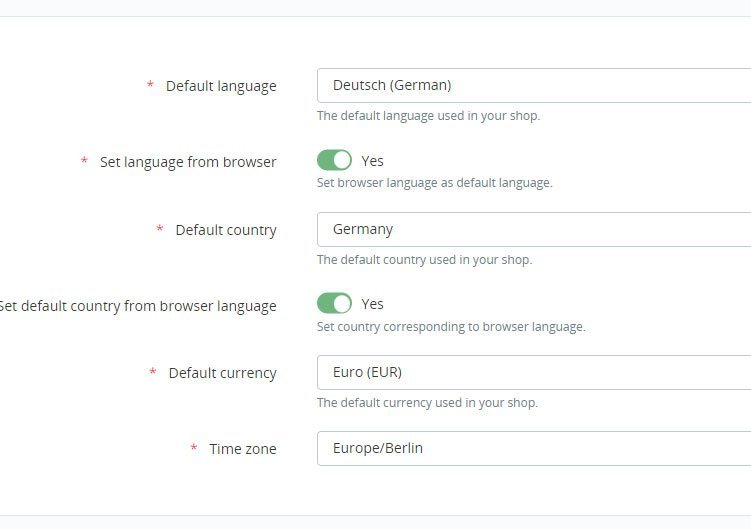Click the red asterisk next to Time zone
This screenshot has height=529, width=751.
(194, 449)
